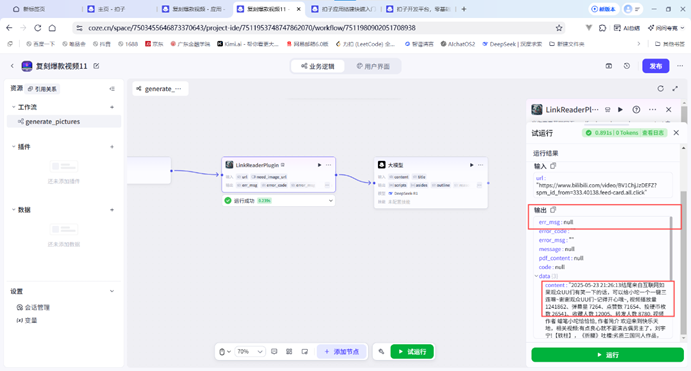Screen dimensions: 691x371
Task: Go back using the browser back arrow
Action: [x=9, y=28]
